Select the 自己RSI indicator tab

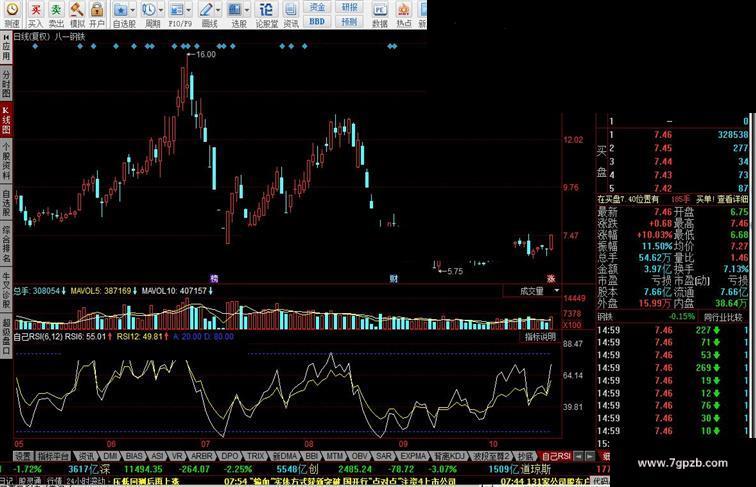click(556, 456)
